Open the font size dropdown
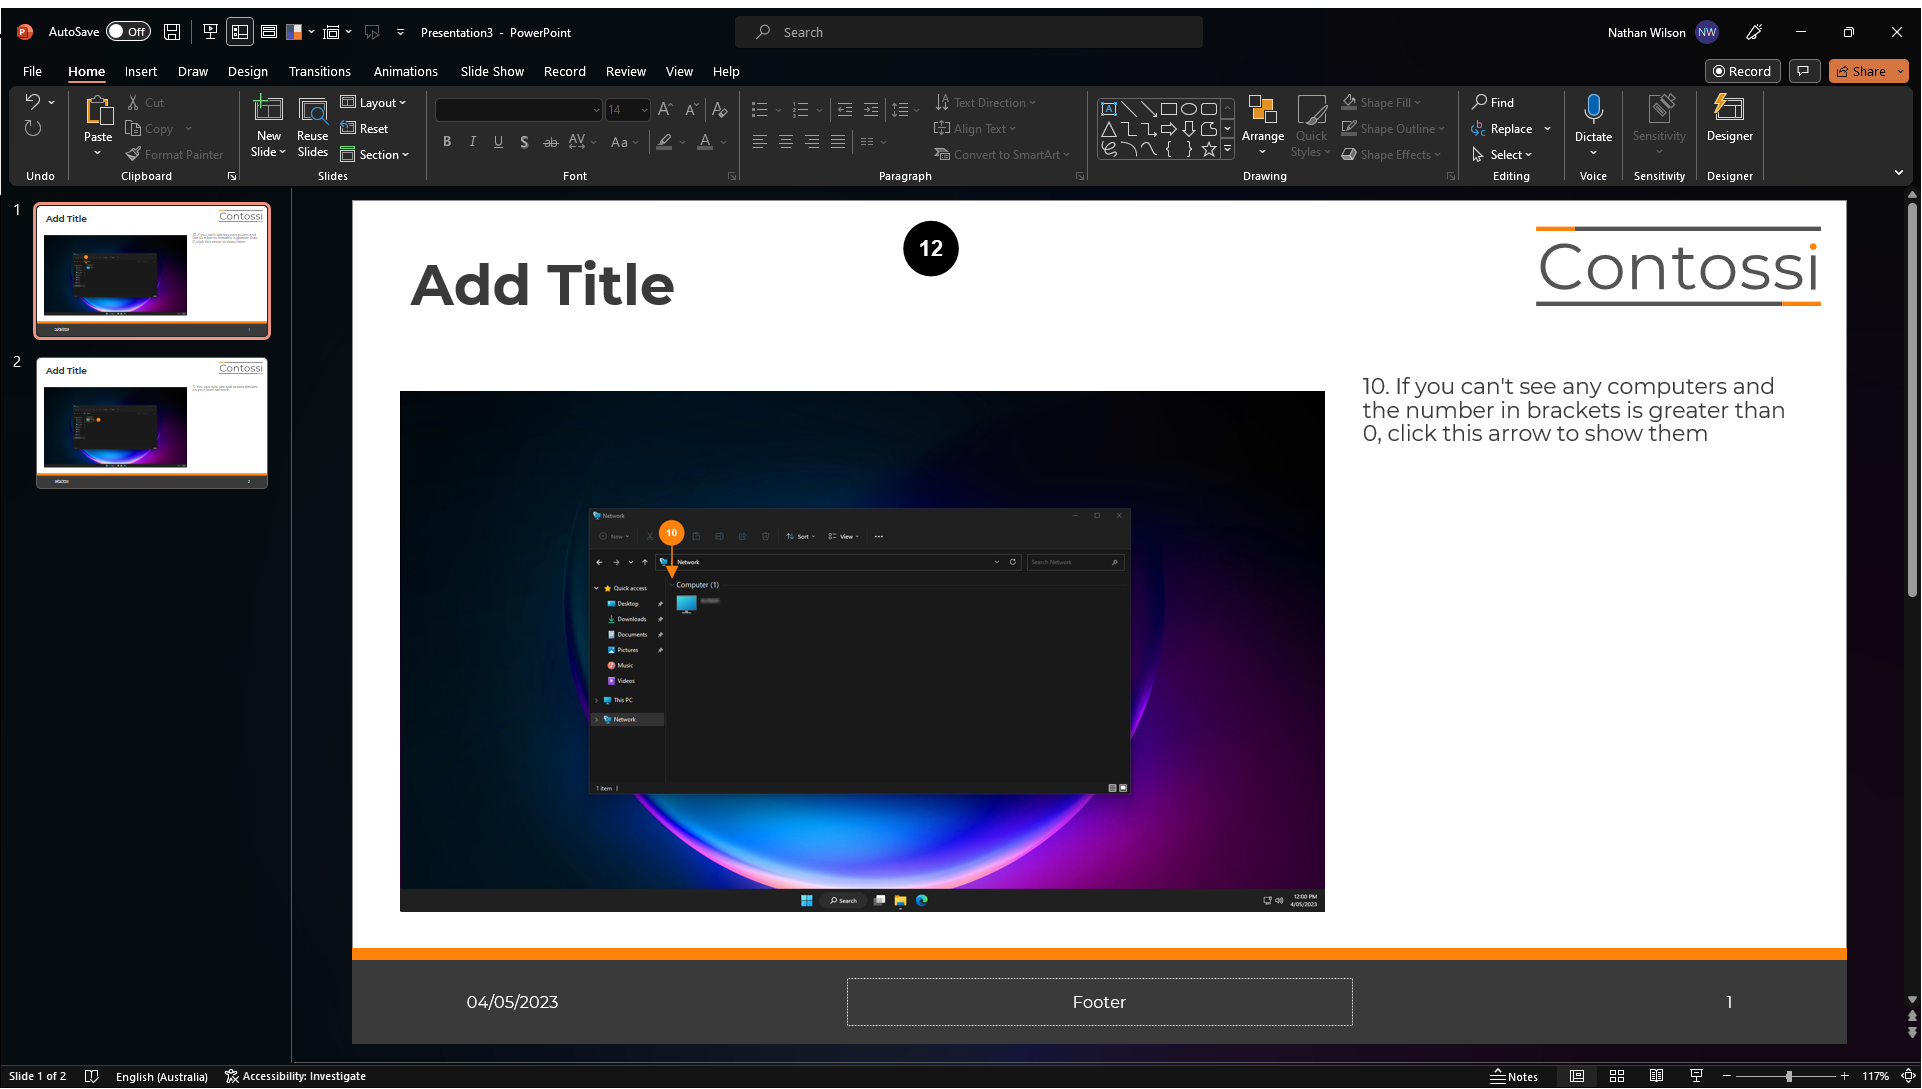The height and width of the screenshot is (1089, 1922). (x=644, y=110)
